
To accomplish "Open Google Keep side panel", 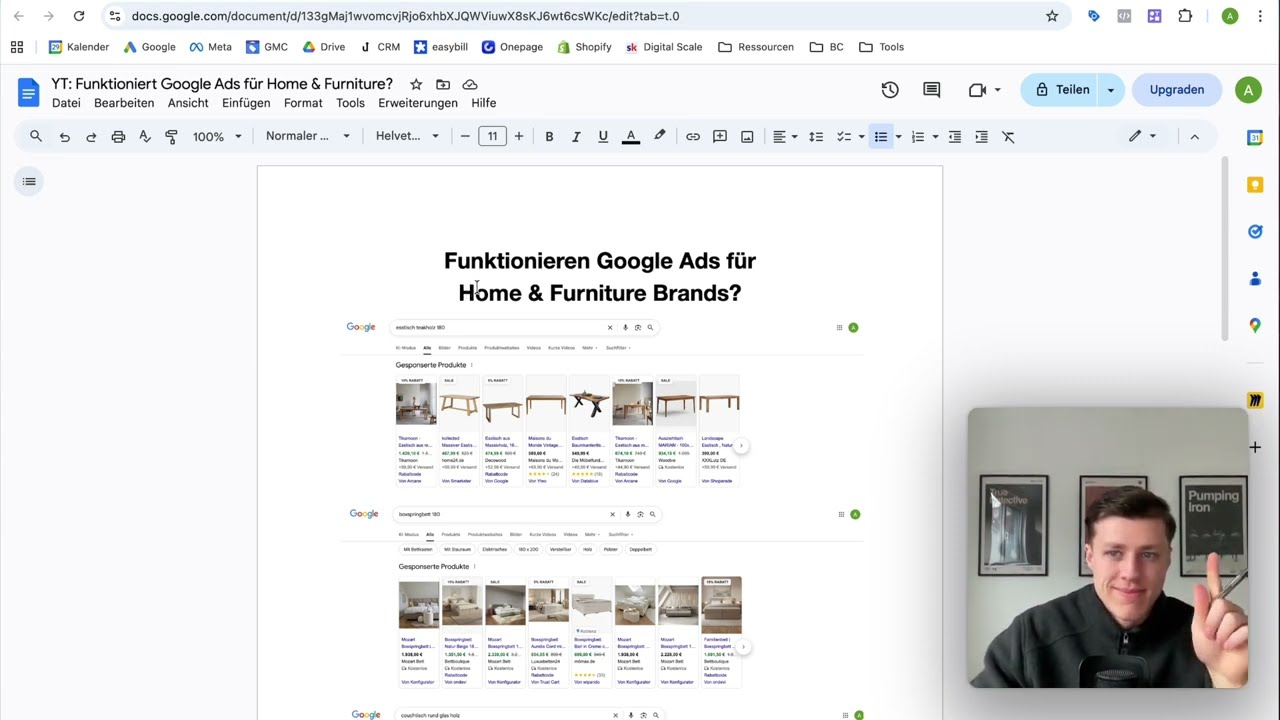I will click(x=1255, y=185).
